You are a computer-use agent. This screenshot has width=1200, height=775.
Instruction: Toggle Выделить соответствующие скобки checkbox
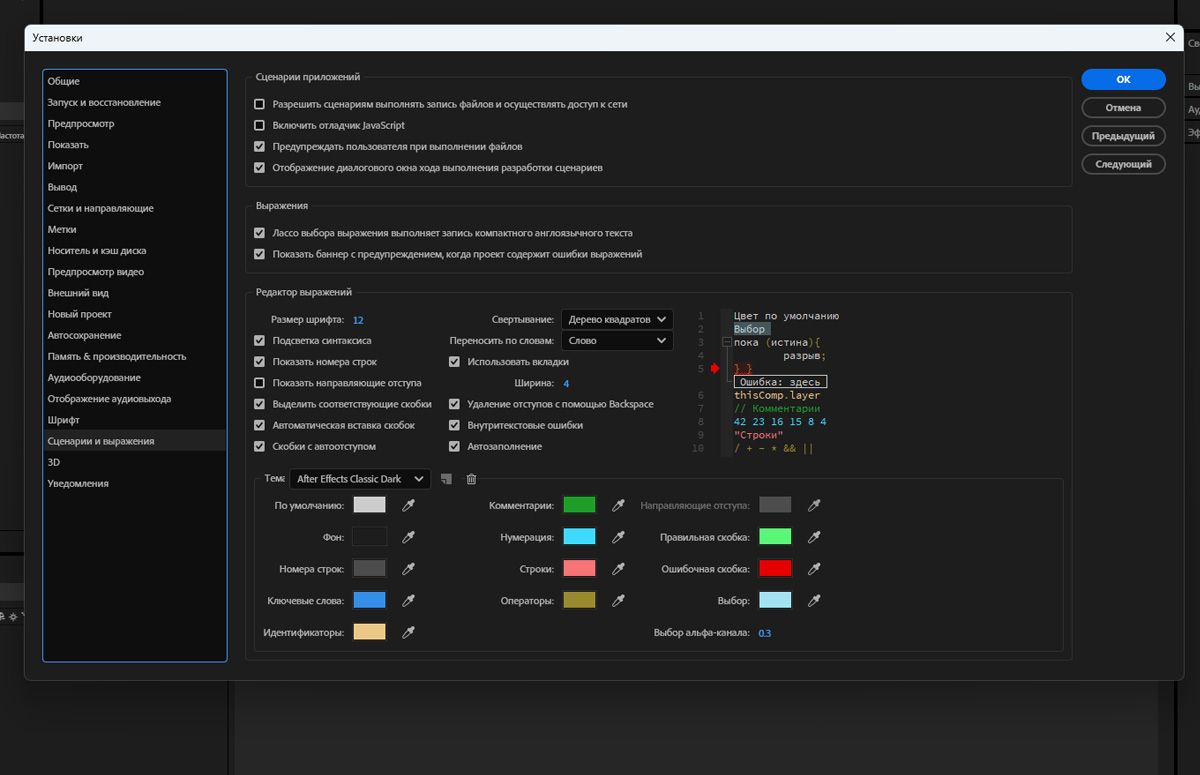point(260,404)
